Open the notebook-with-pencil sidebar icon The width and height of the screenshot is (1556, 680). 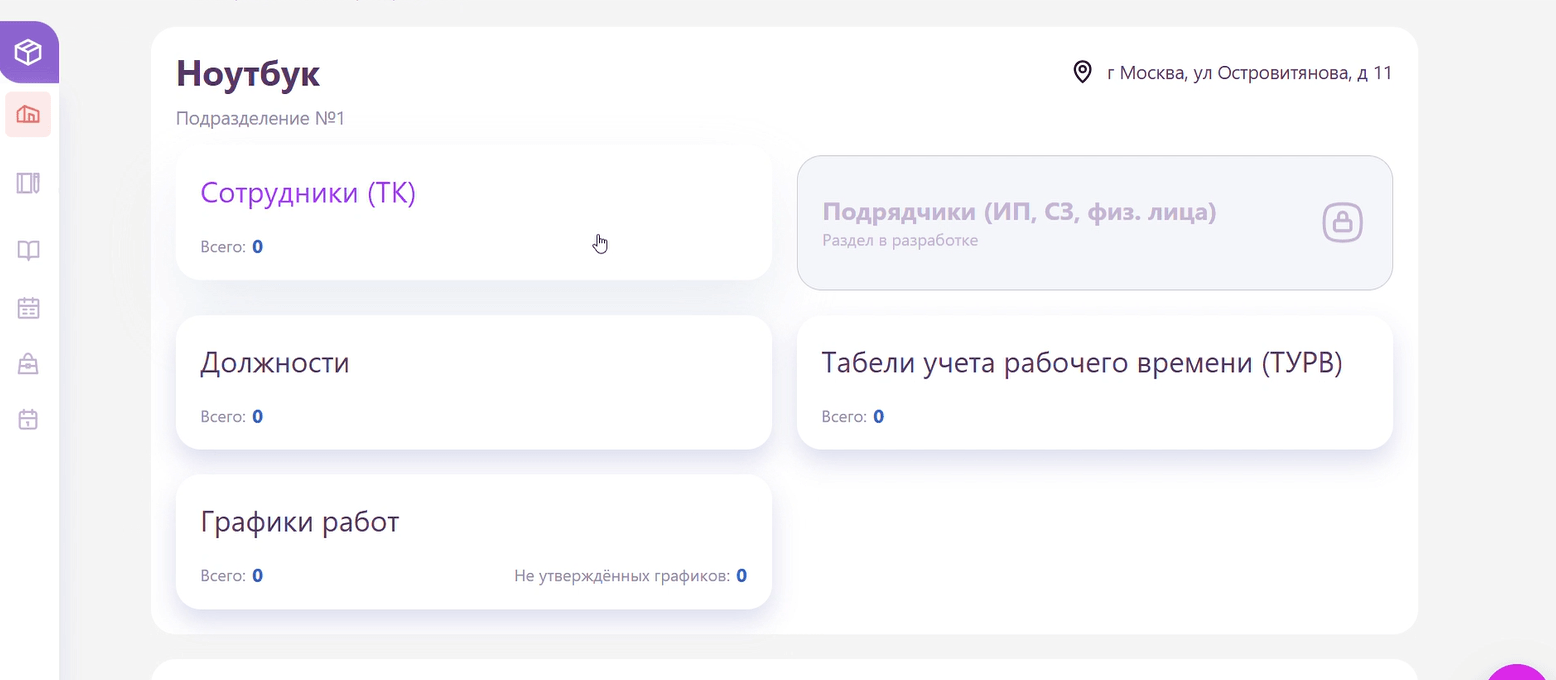28,183
